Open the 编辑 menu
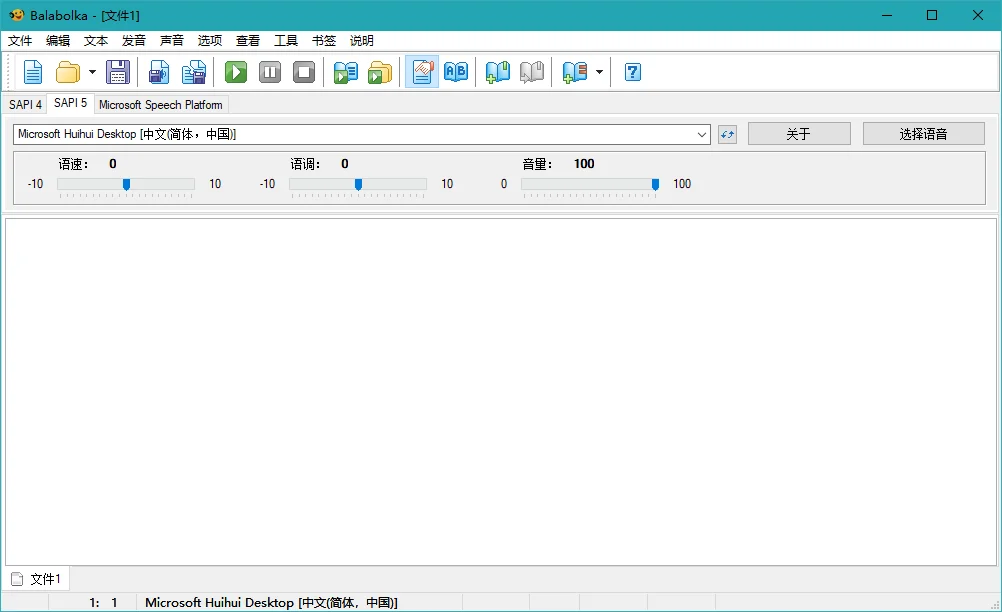 [58, 41]
